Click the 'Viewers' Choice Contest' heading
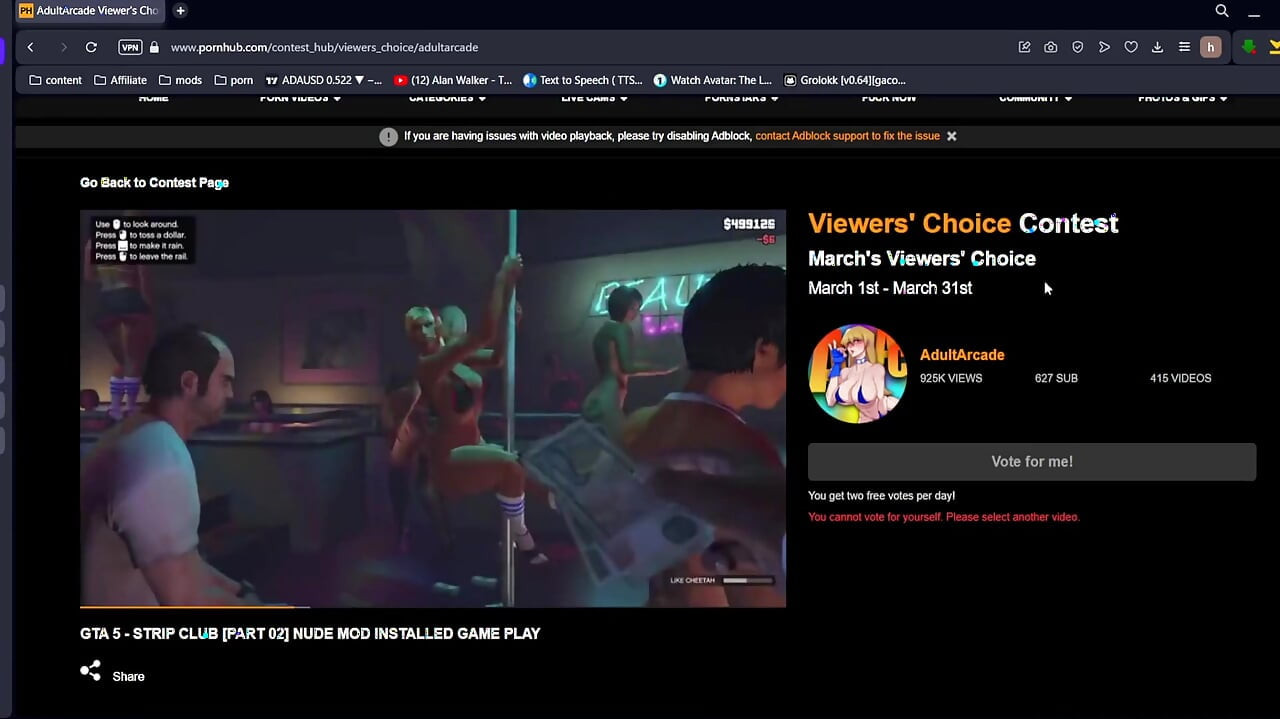The height and width of the screenshot is (719, 1280). (963, 224)
